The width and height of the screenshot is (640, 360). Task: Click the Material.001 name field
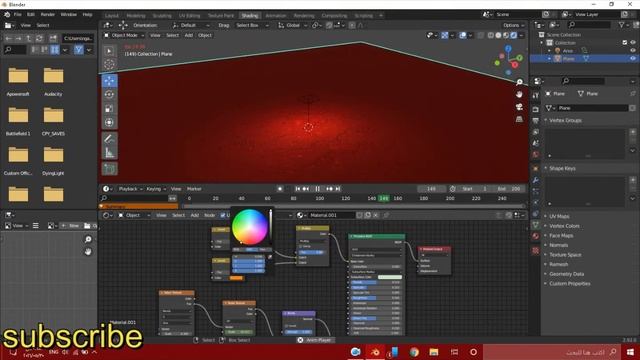click(331, 215)
